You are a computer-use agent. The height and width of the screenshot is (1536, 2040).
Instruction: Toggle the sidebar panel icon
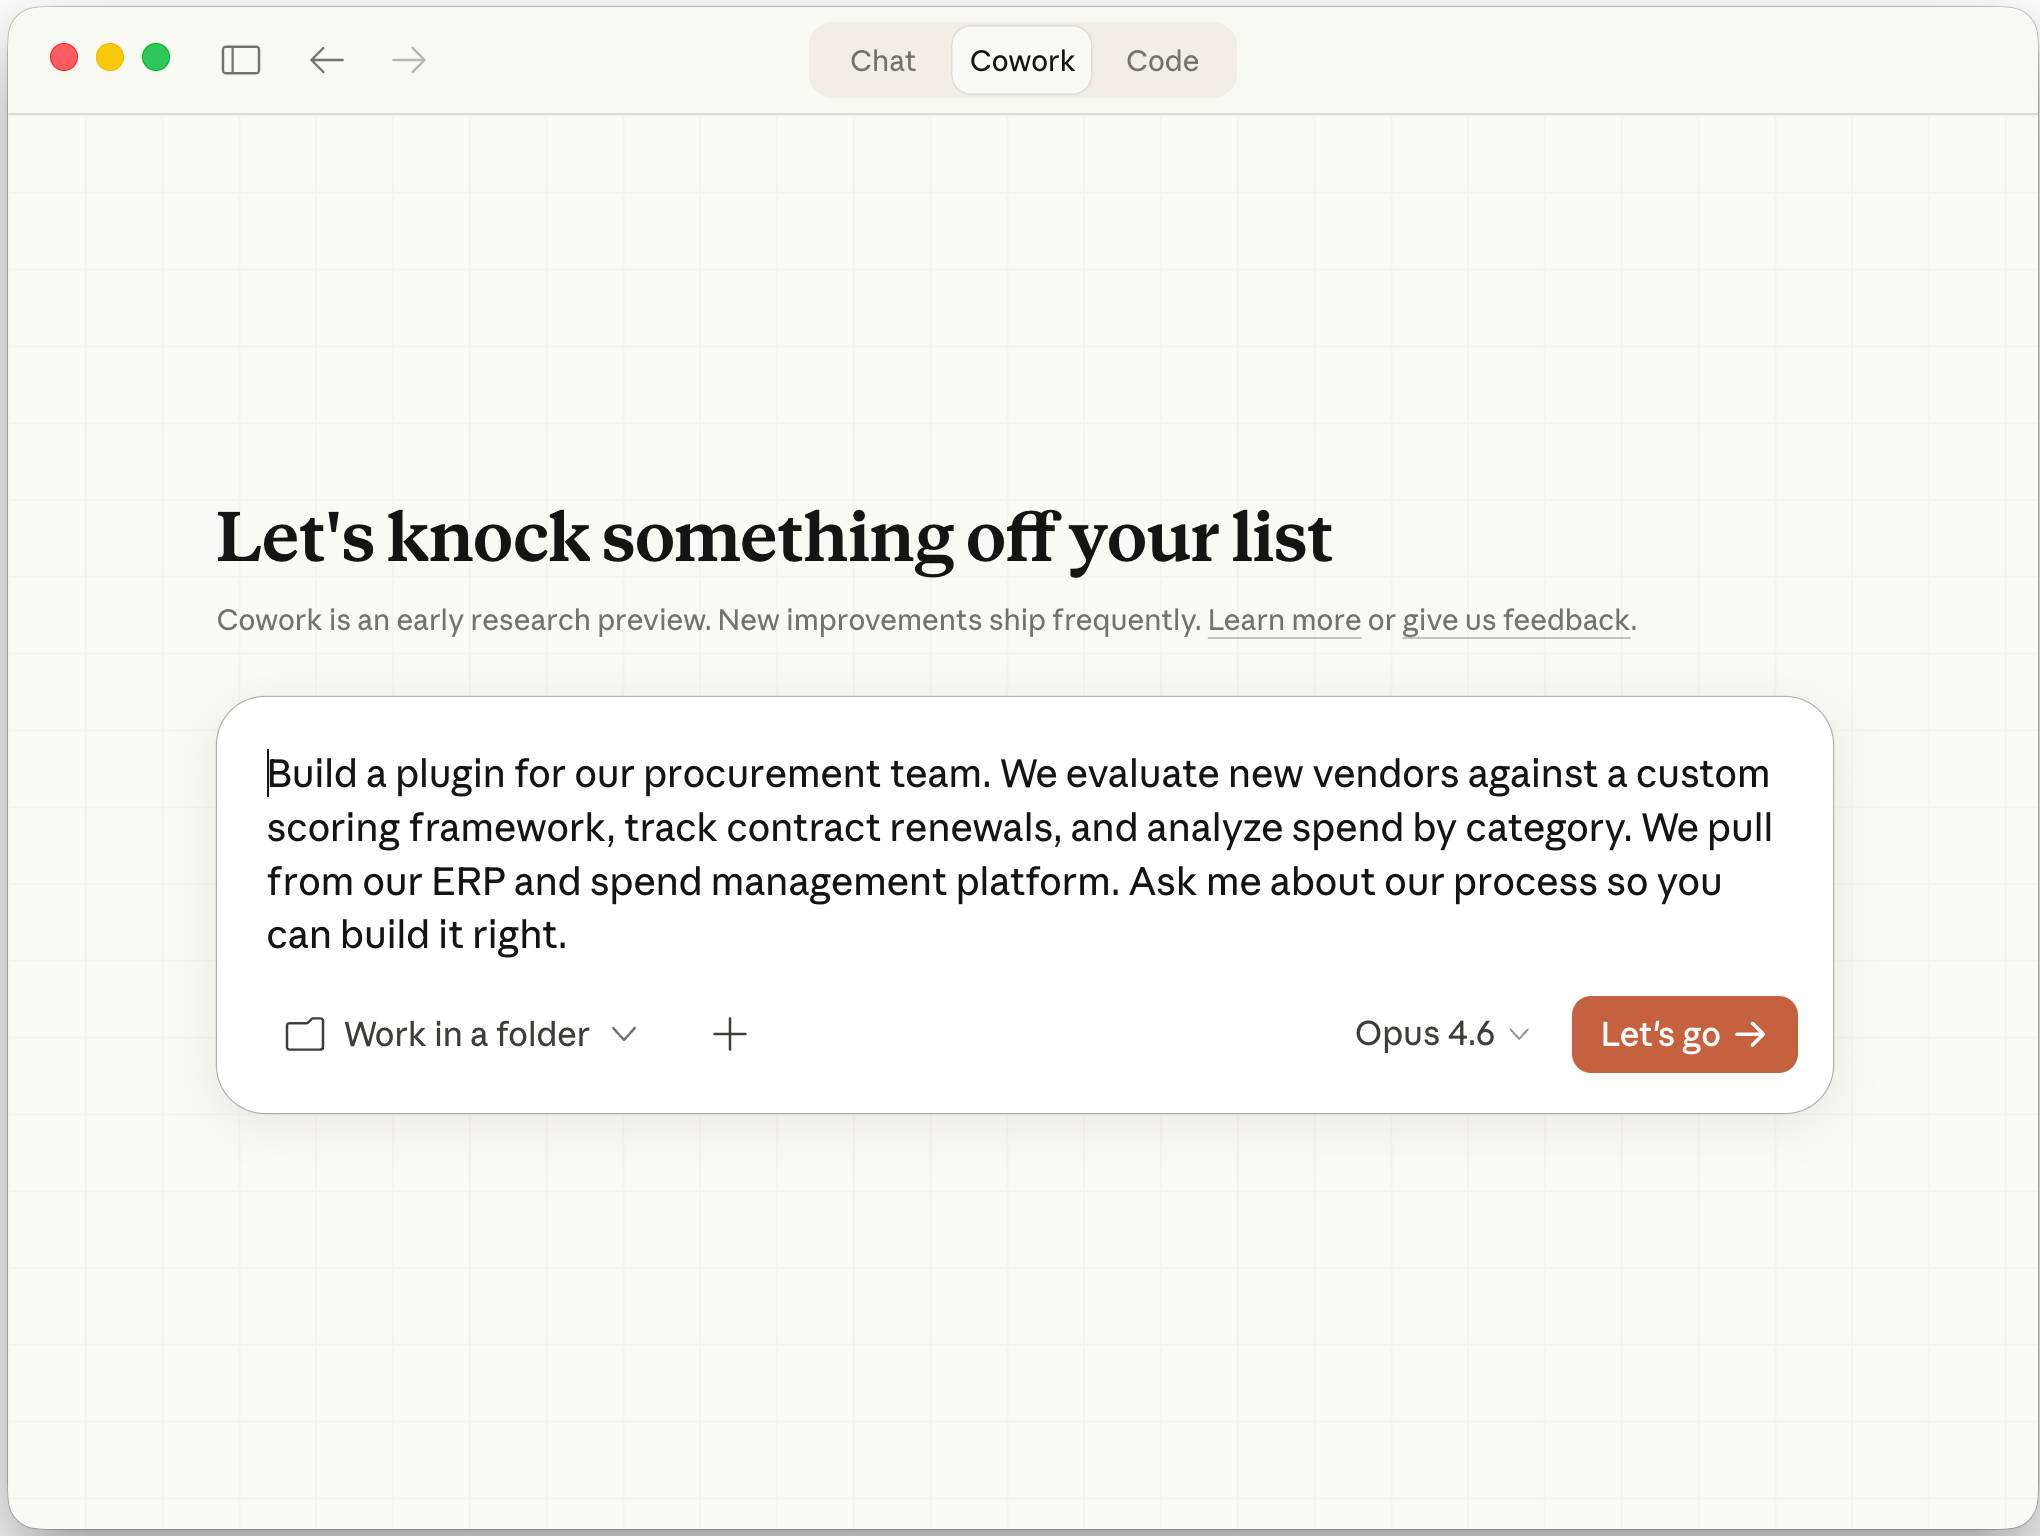[240, 60]
